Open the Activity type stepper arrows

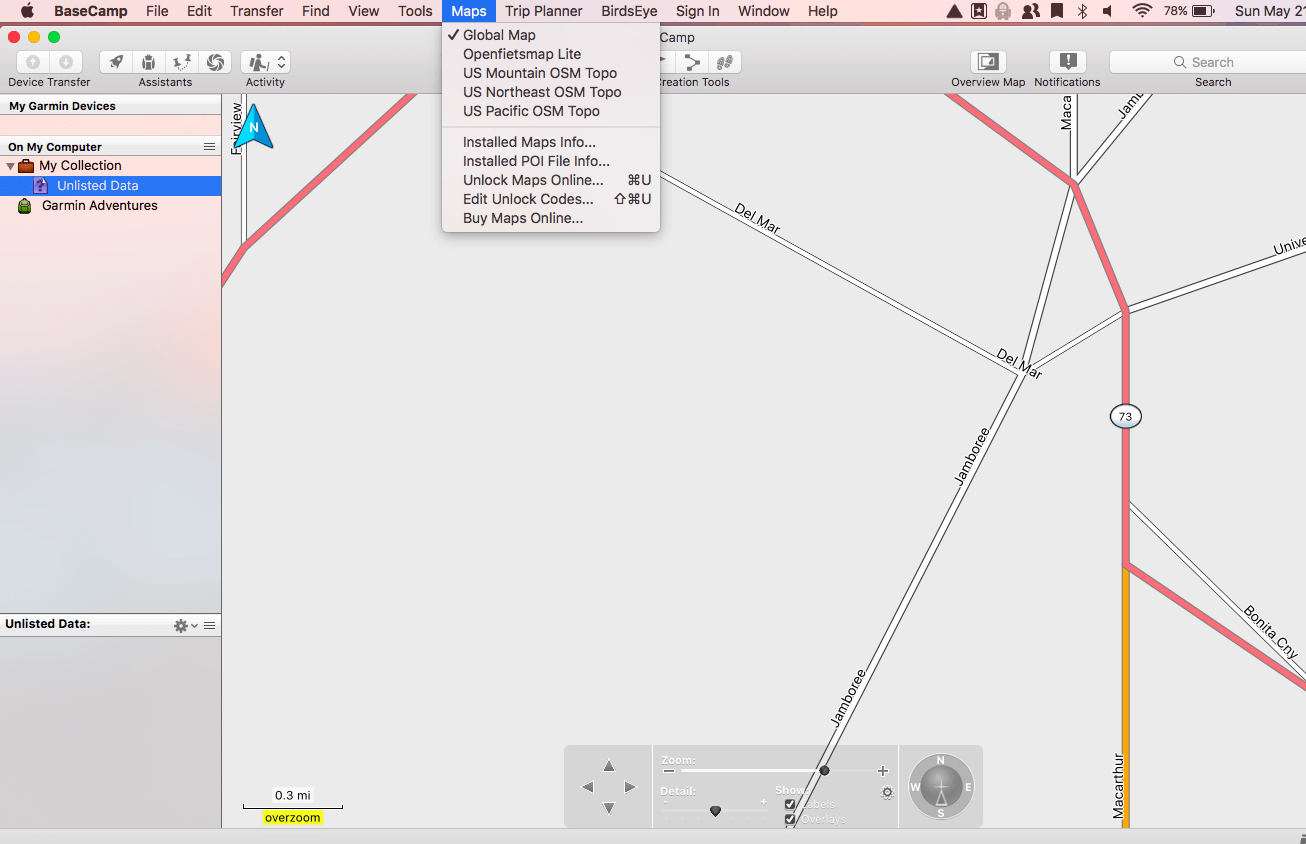tap(281, 62)
